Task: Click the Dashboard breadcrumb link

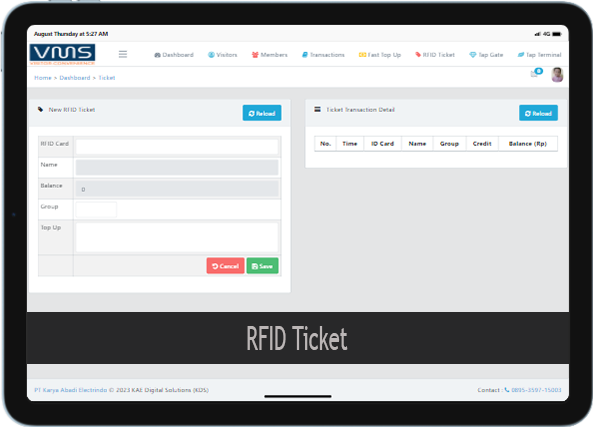Action: click(75, 78)
